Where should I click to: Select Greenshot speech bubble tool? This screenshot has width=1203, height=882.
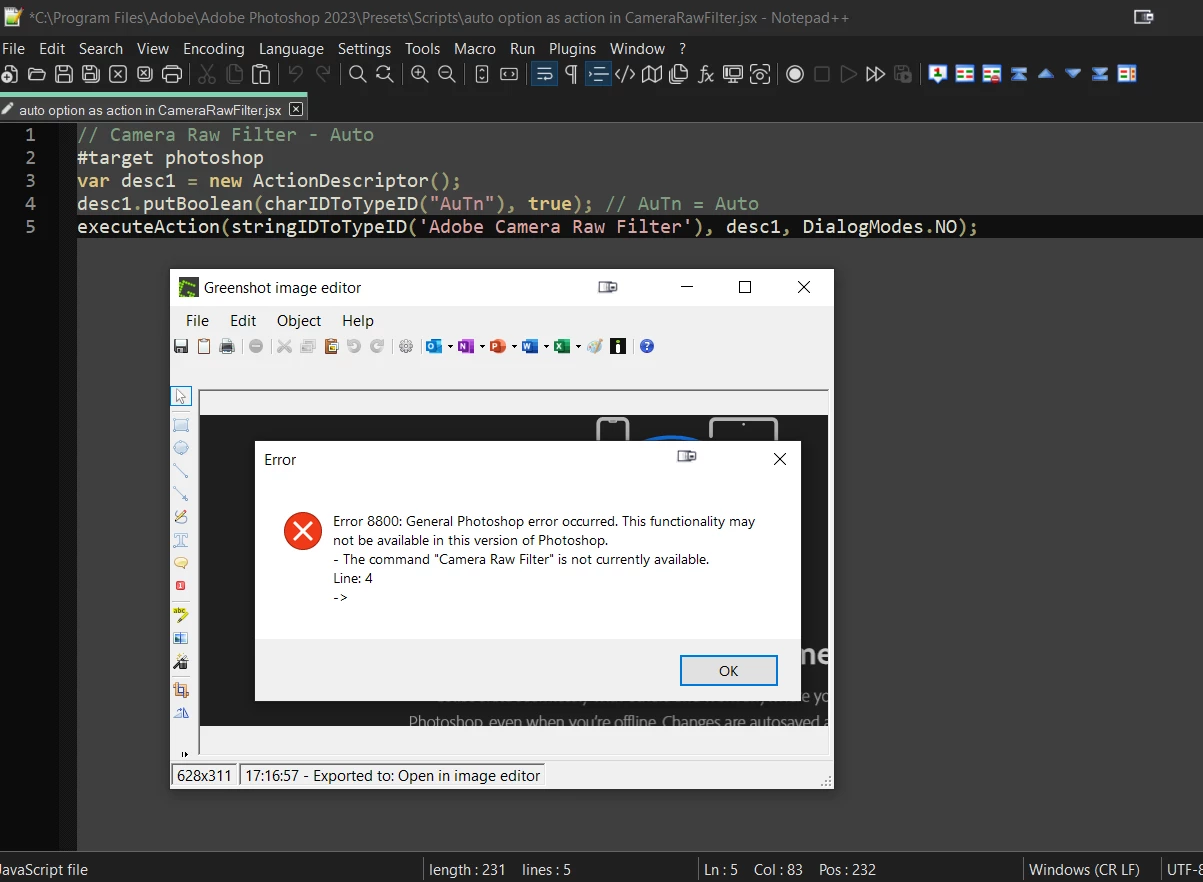coord(181,563)
